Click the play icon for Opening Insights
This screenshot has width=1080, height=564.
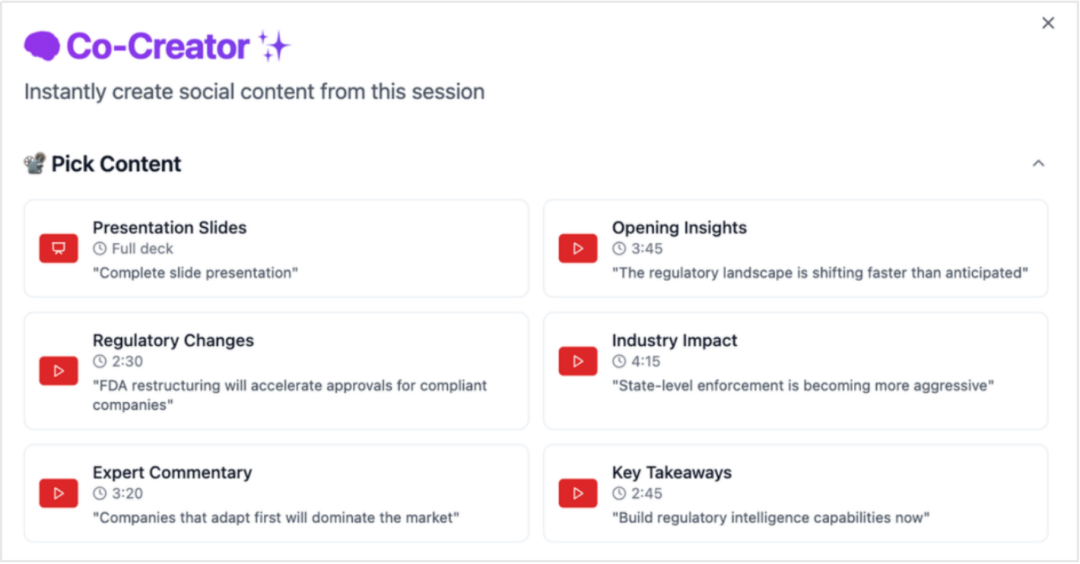point(578,249)
